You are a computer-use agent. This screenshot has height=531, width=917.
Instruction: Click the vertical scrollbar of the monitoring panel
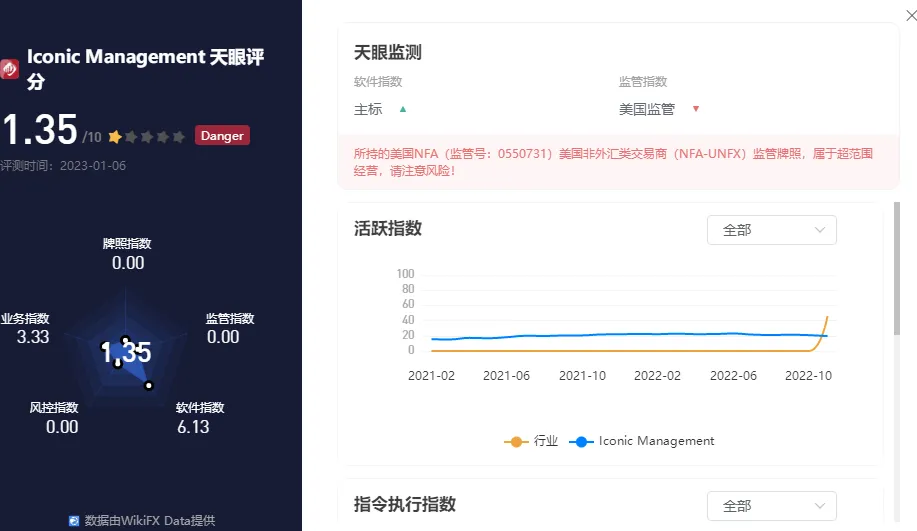point(897,268)
